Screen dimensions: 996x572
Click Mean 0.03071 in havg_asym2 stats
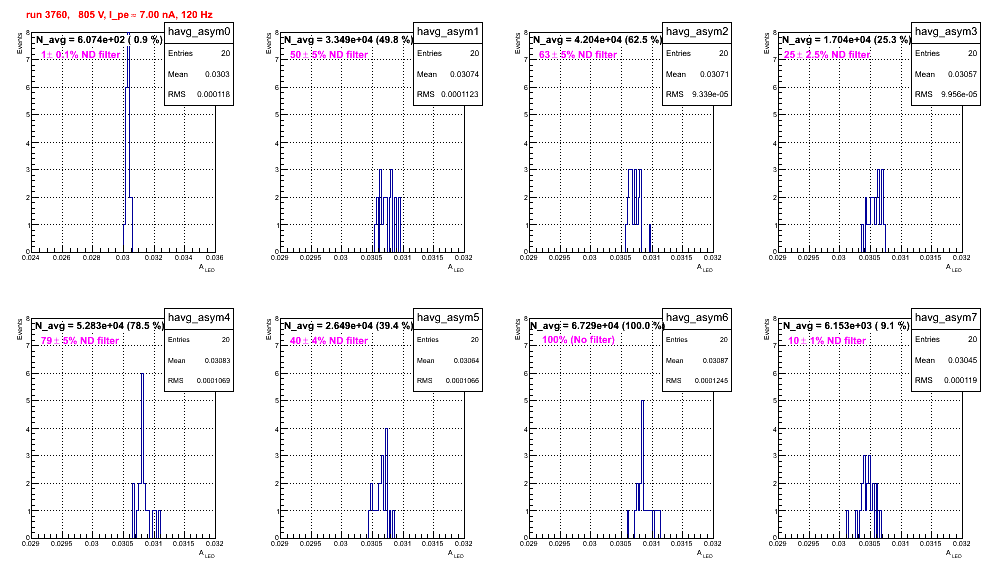697,74
